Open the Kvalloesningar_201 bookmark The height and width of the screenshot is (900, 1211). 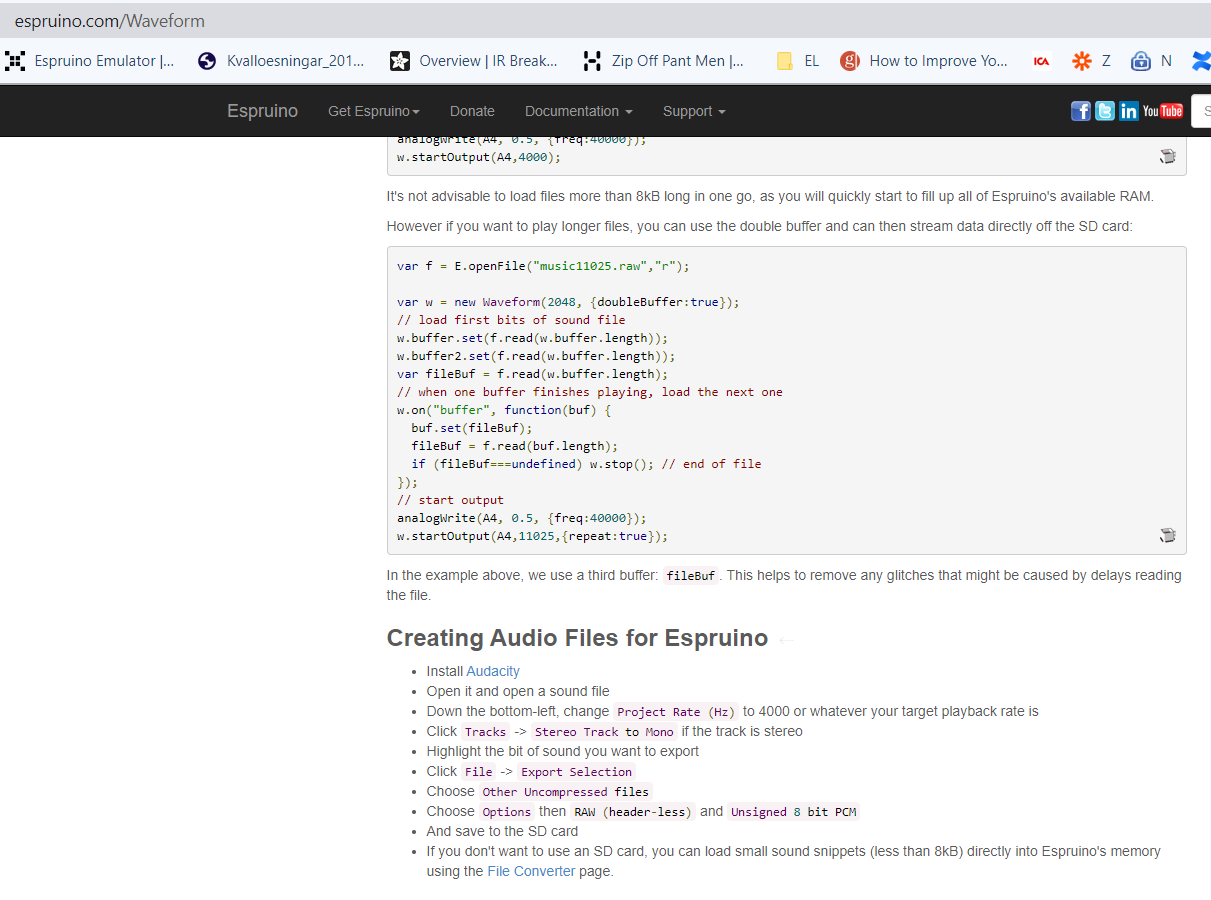281,61
